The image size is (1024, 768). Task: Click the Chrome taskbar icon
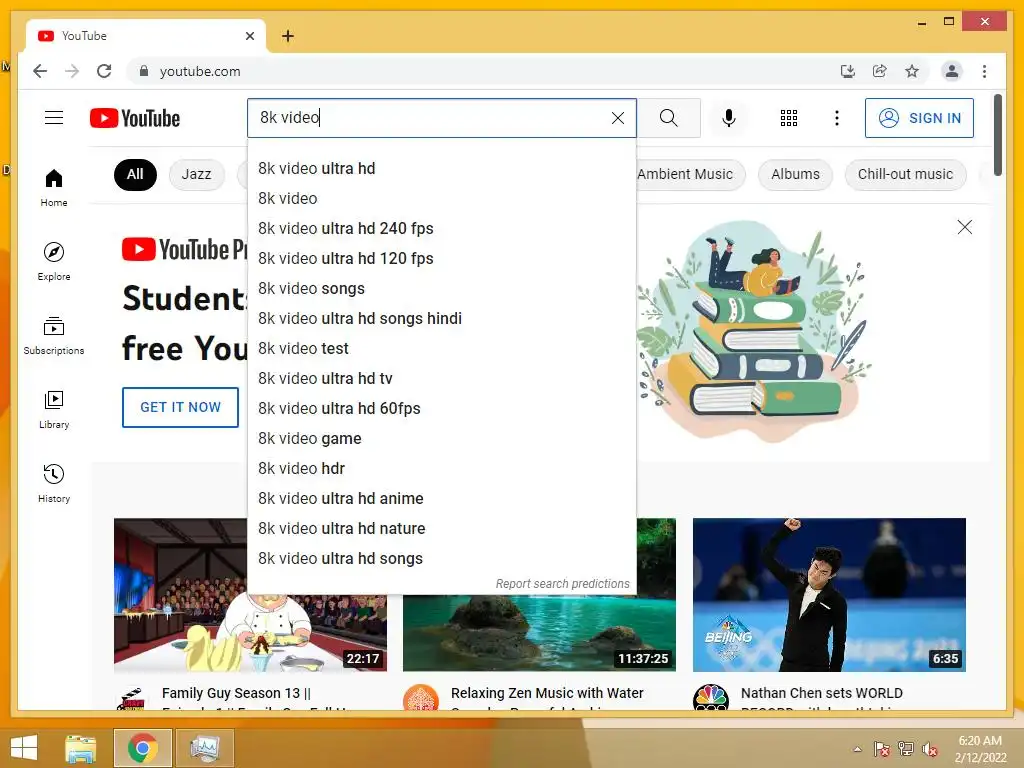click(142, 748)
